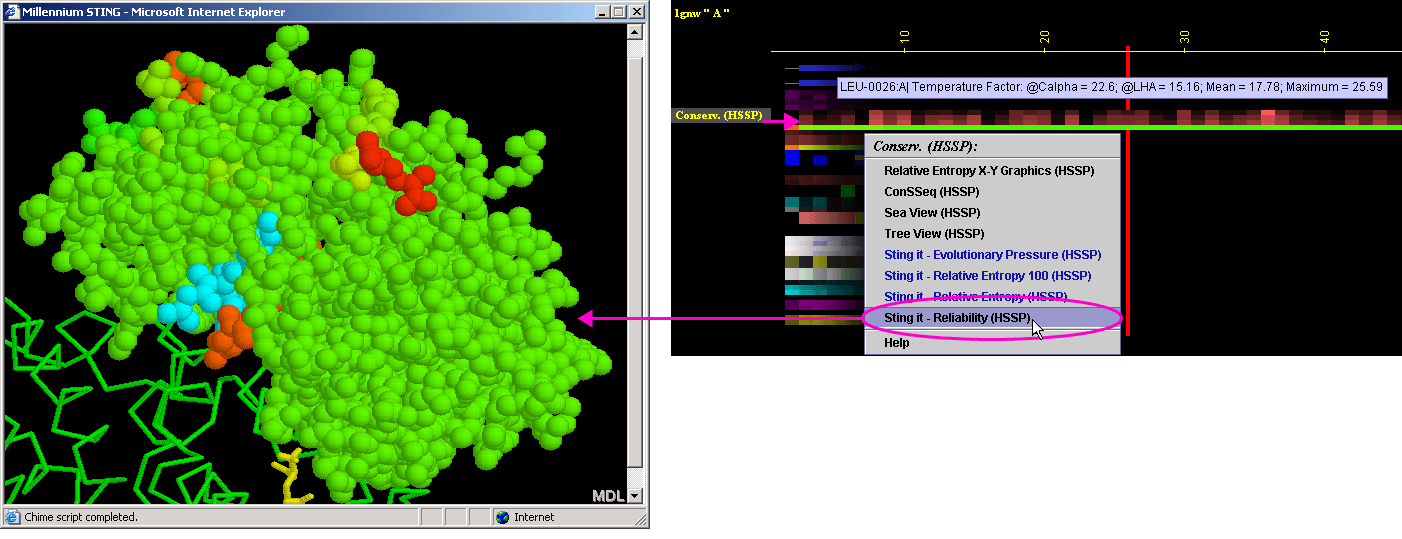Maximize the Millennium STING window
1402x539 pixels.
coord(618,12)
